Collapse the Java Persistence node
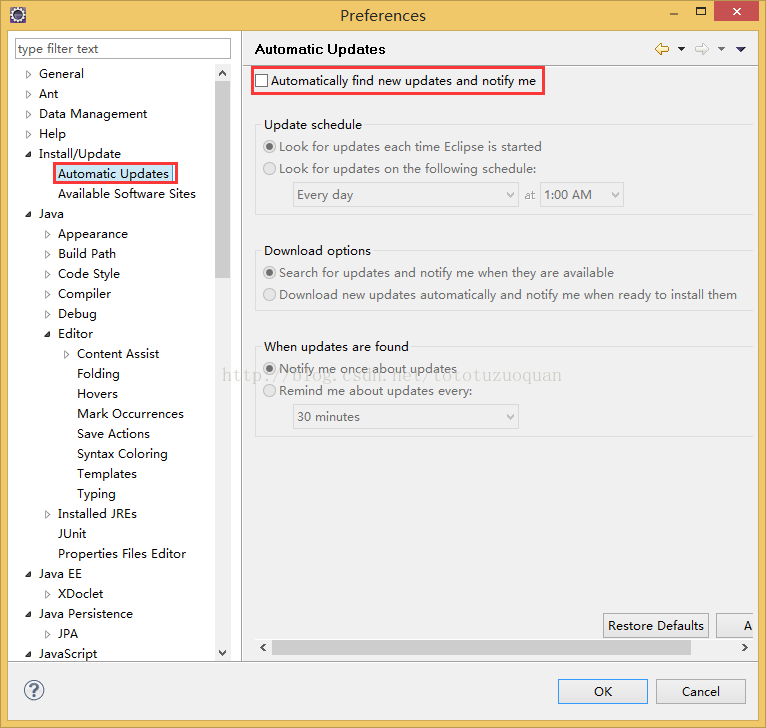This screenshot has height=728, width=766. (28, 615)
